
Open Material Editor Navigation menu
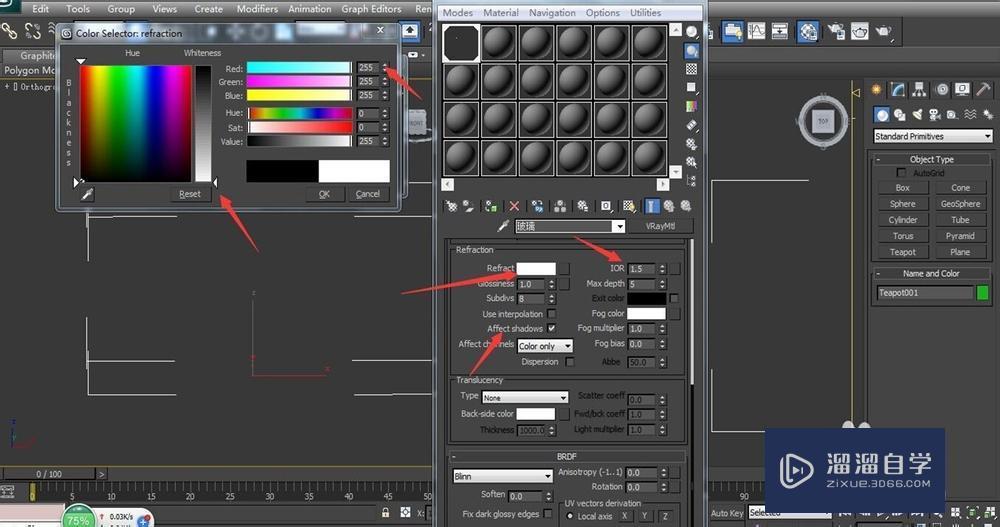tap(552, 13)
